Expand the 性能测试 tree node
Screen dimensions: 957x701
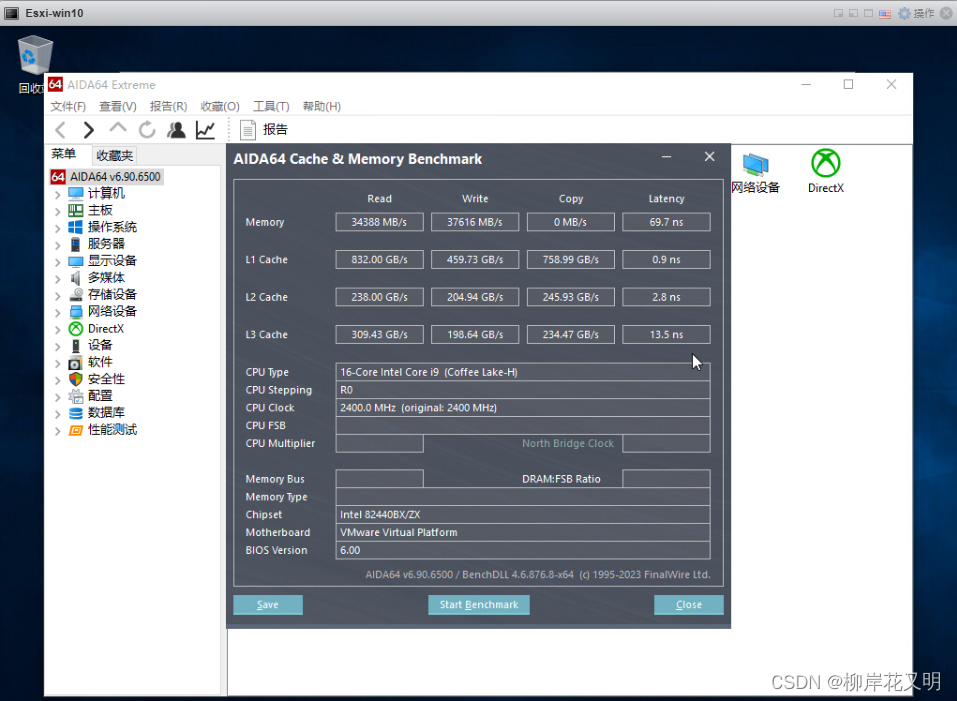pyautogui.click(x=57, y=431)
